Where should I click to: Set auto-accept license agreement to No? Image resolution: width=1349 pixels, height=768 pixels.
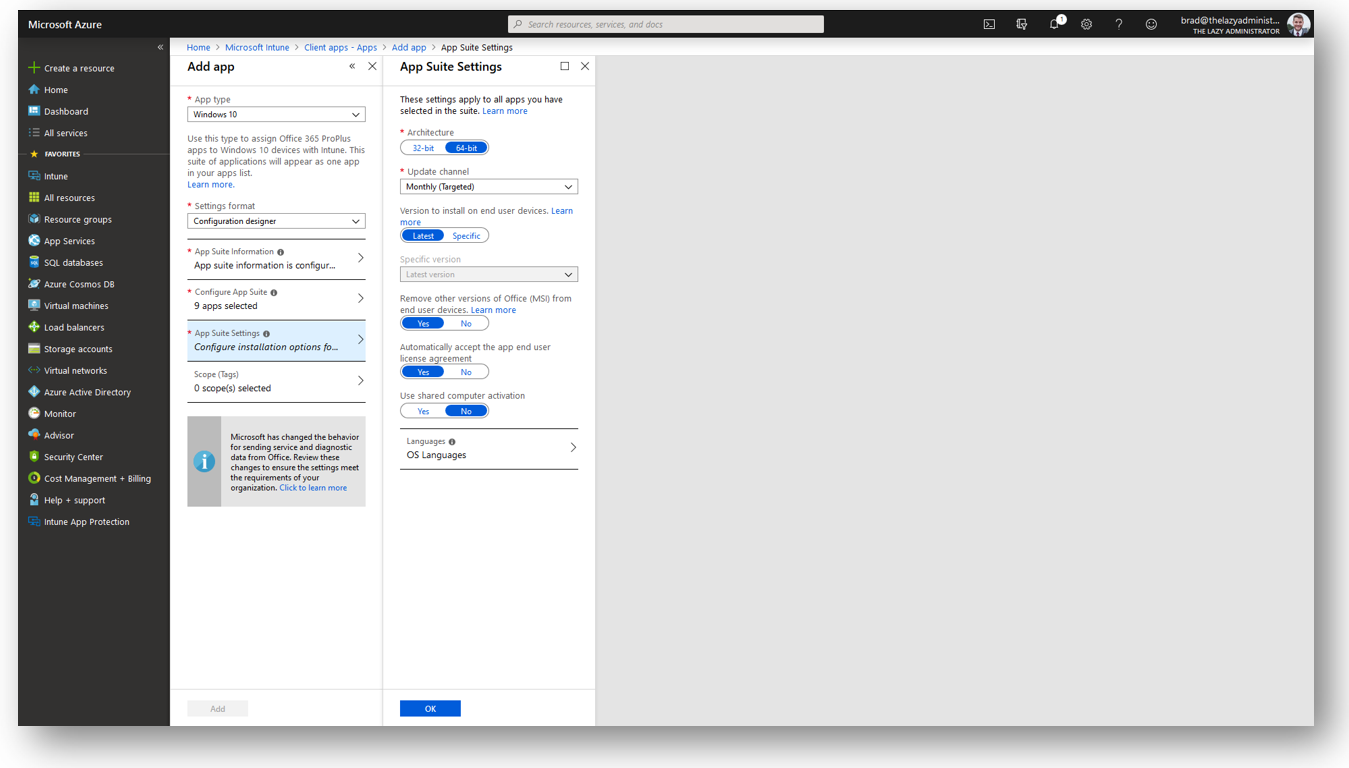tap(466, 372)
